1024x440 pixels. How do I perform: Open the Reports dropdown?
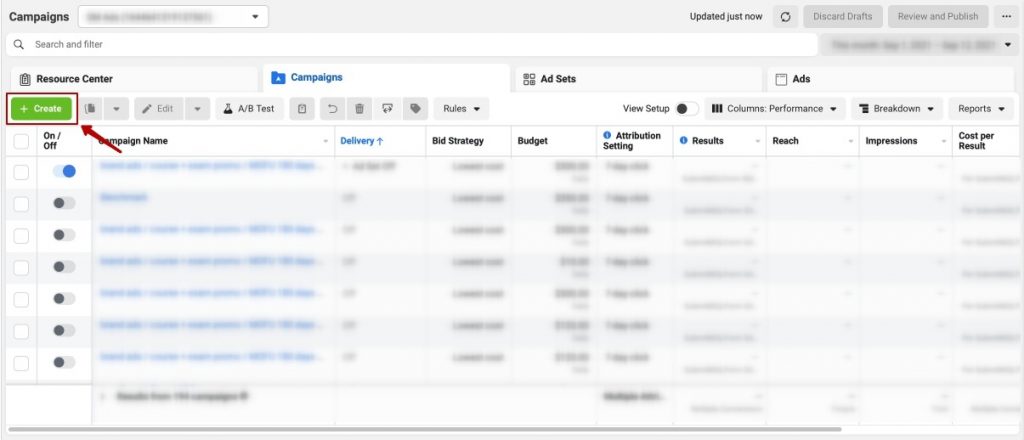981,108
